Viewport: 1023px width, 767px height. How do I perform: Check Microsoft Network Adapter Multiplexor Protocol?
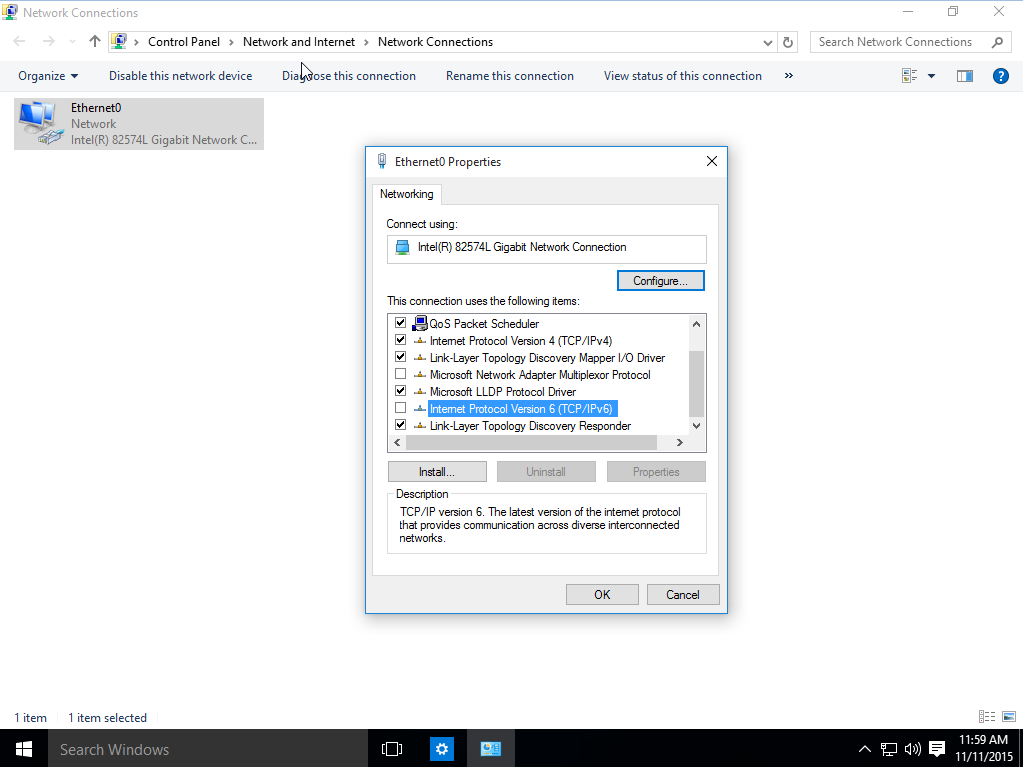[x=401, y=374]
